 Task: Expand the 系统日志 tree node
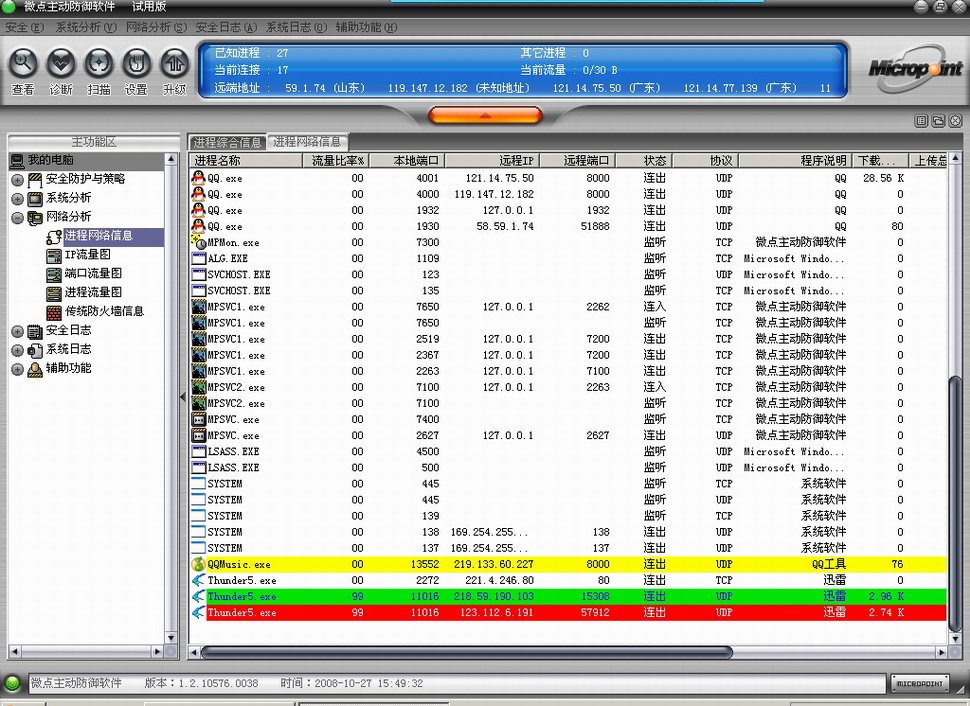click(17, 351)
